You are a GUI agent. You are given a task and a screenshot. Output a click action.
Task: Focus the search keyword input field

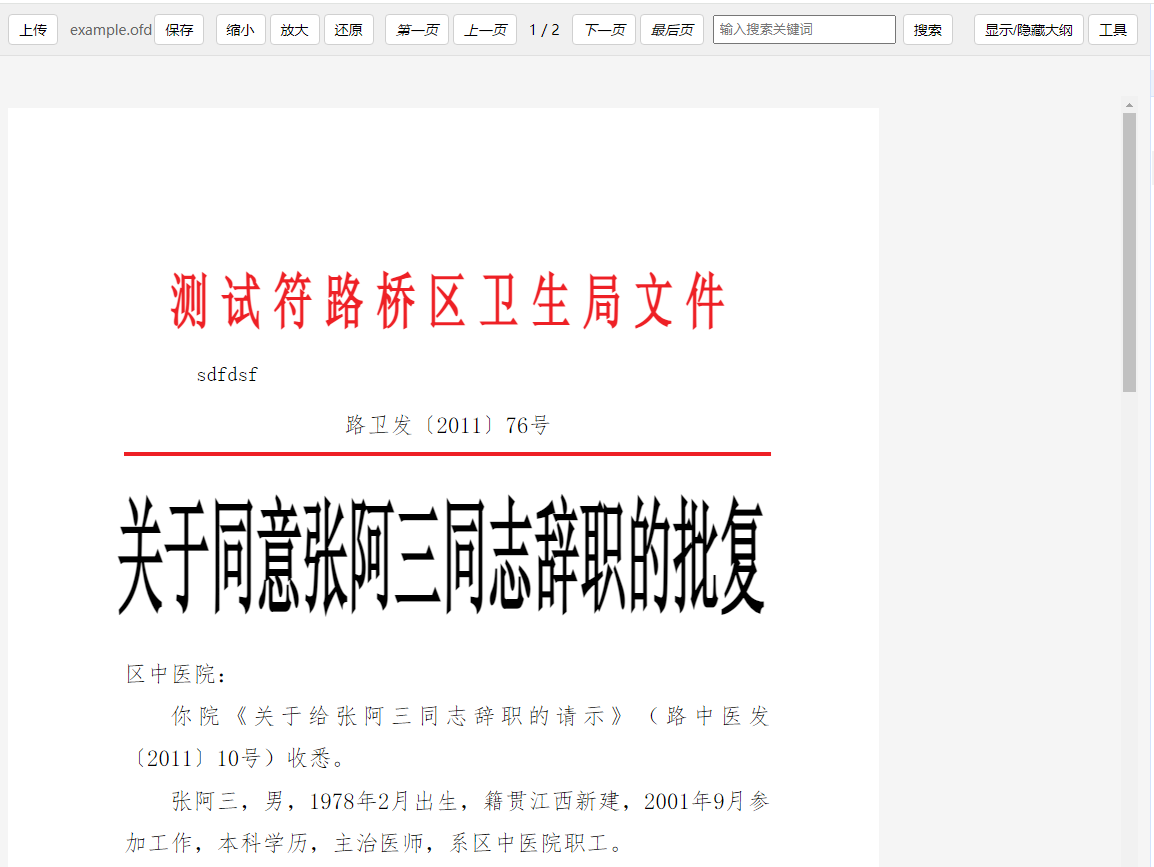(x=804, y=29)
